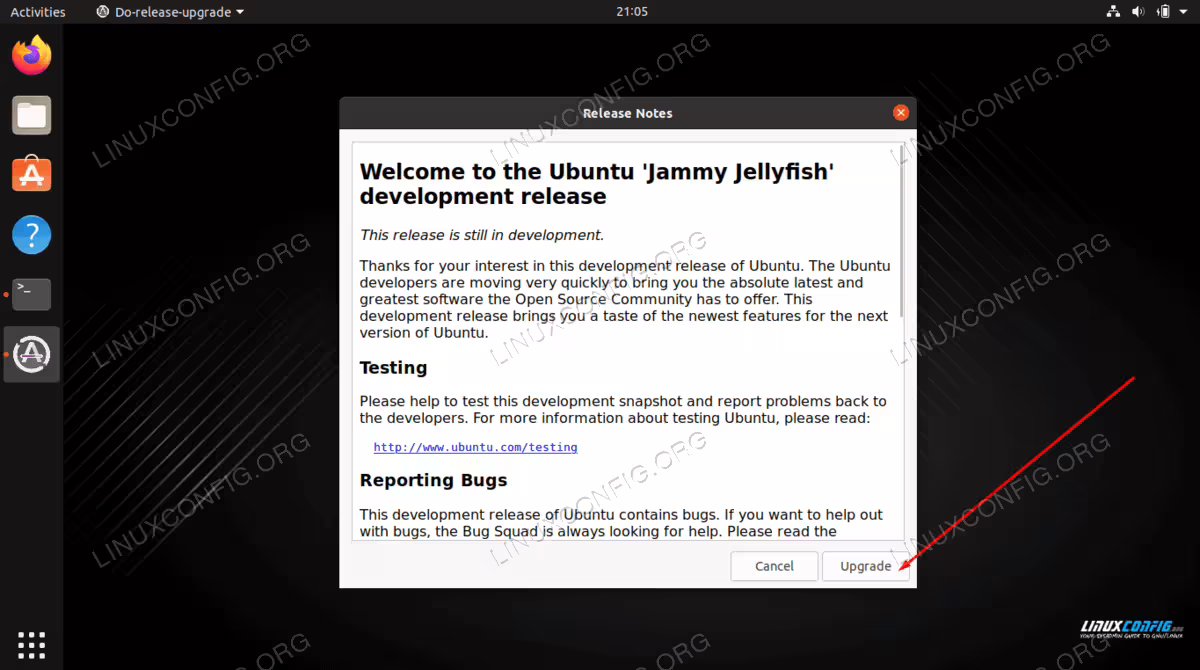
Task: Open the volume speaker indicator
Action: pos(1138,12)
